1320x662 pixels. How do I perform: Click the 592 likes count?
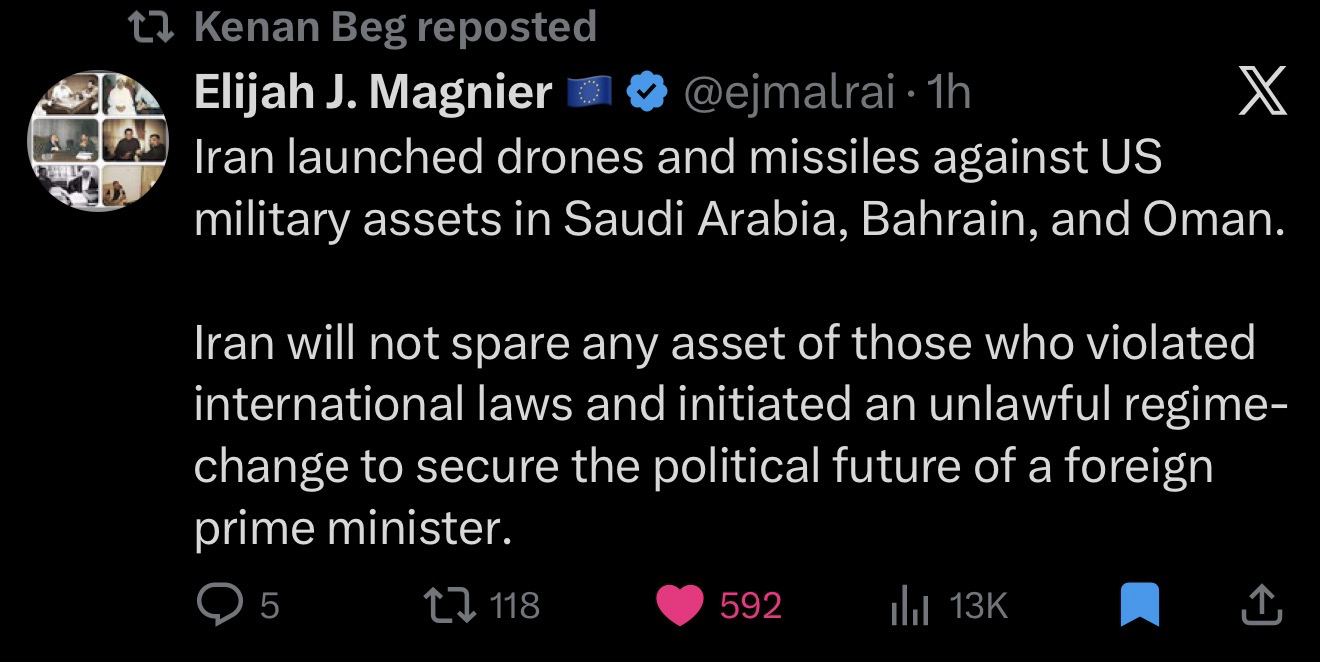coord(750,606)
